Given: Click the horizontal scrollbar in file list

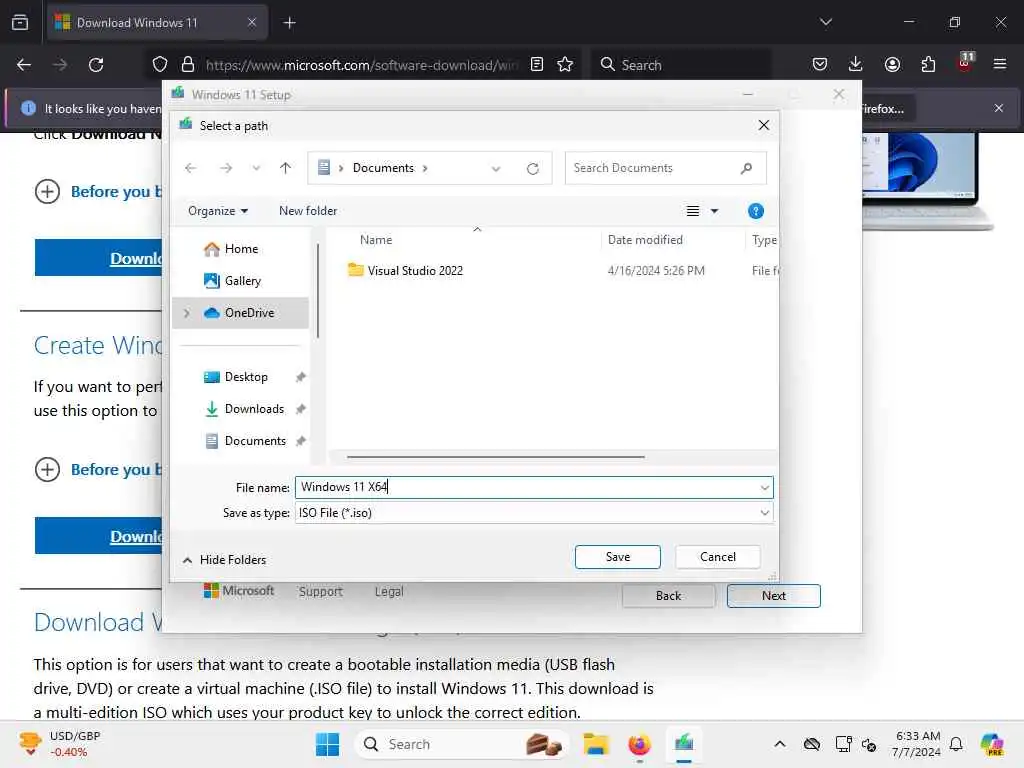Looking at the screenshot, I should [x=496, y=457].
